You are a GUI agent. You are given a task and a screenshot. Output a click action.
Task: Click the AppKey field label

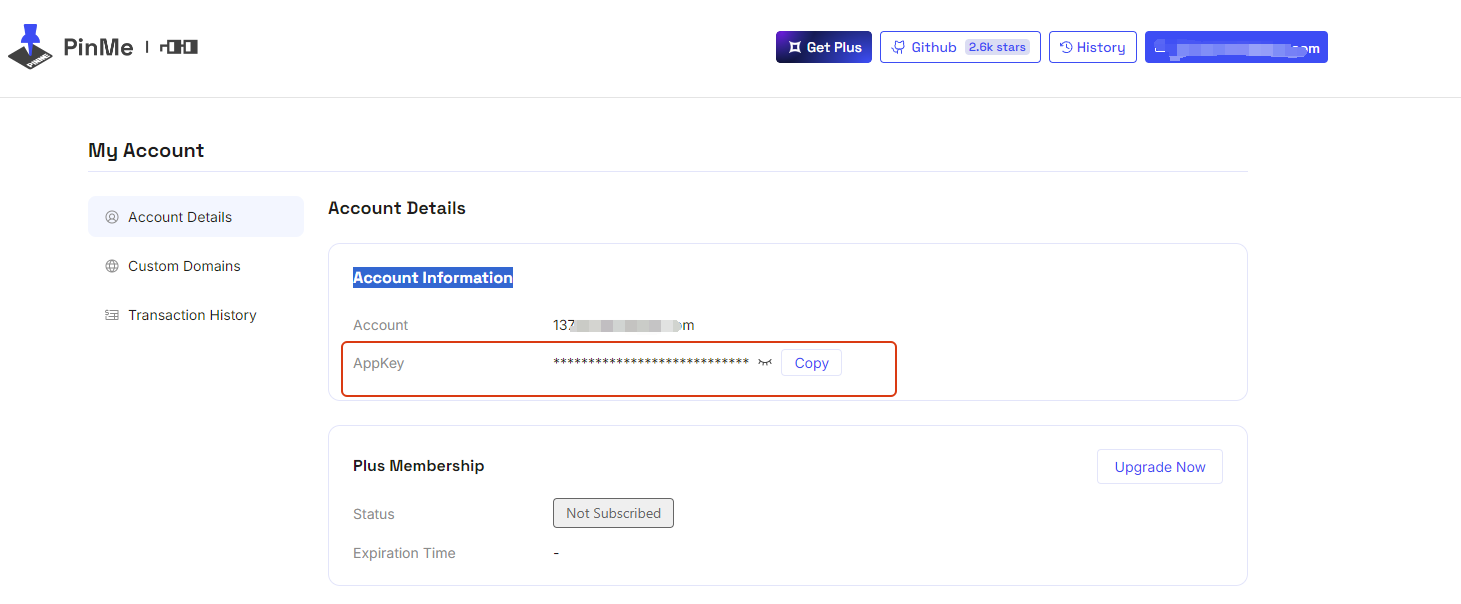coord(379,363)
